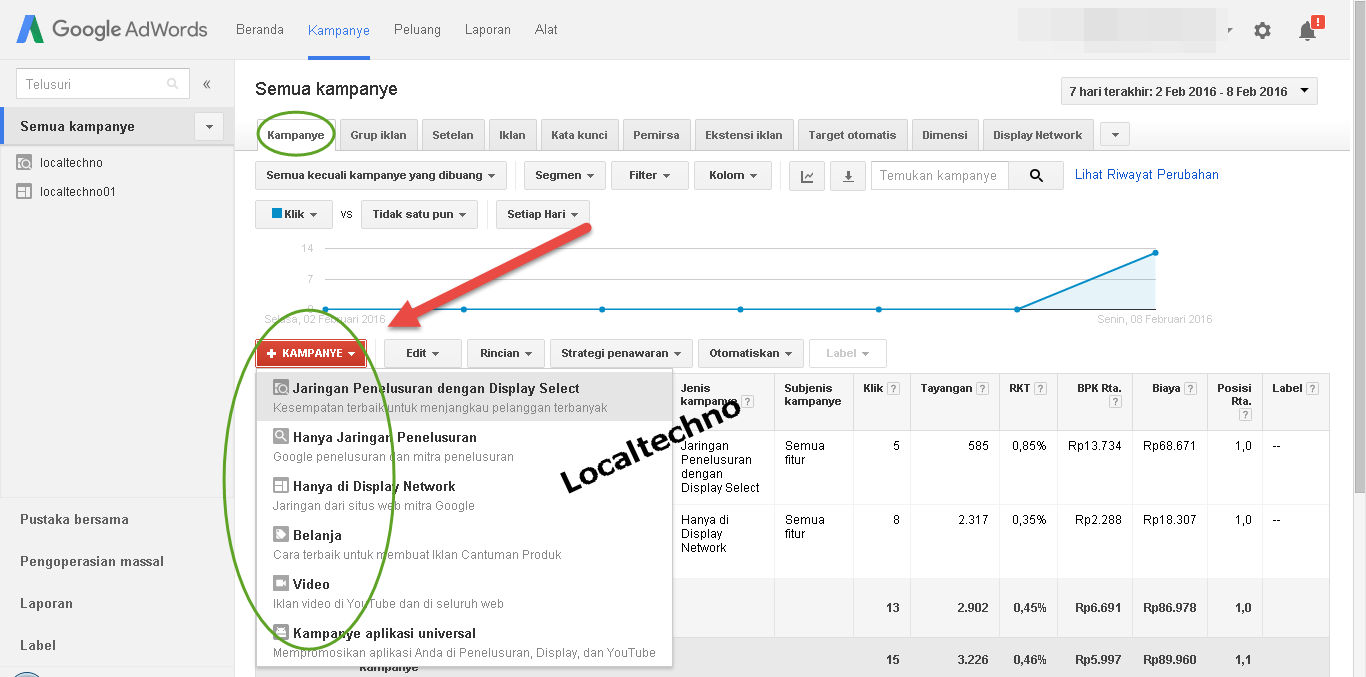Go to Beranda in top navigation
The width and height of the screenshot is (1366, 677).
(x=260, y=30)
